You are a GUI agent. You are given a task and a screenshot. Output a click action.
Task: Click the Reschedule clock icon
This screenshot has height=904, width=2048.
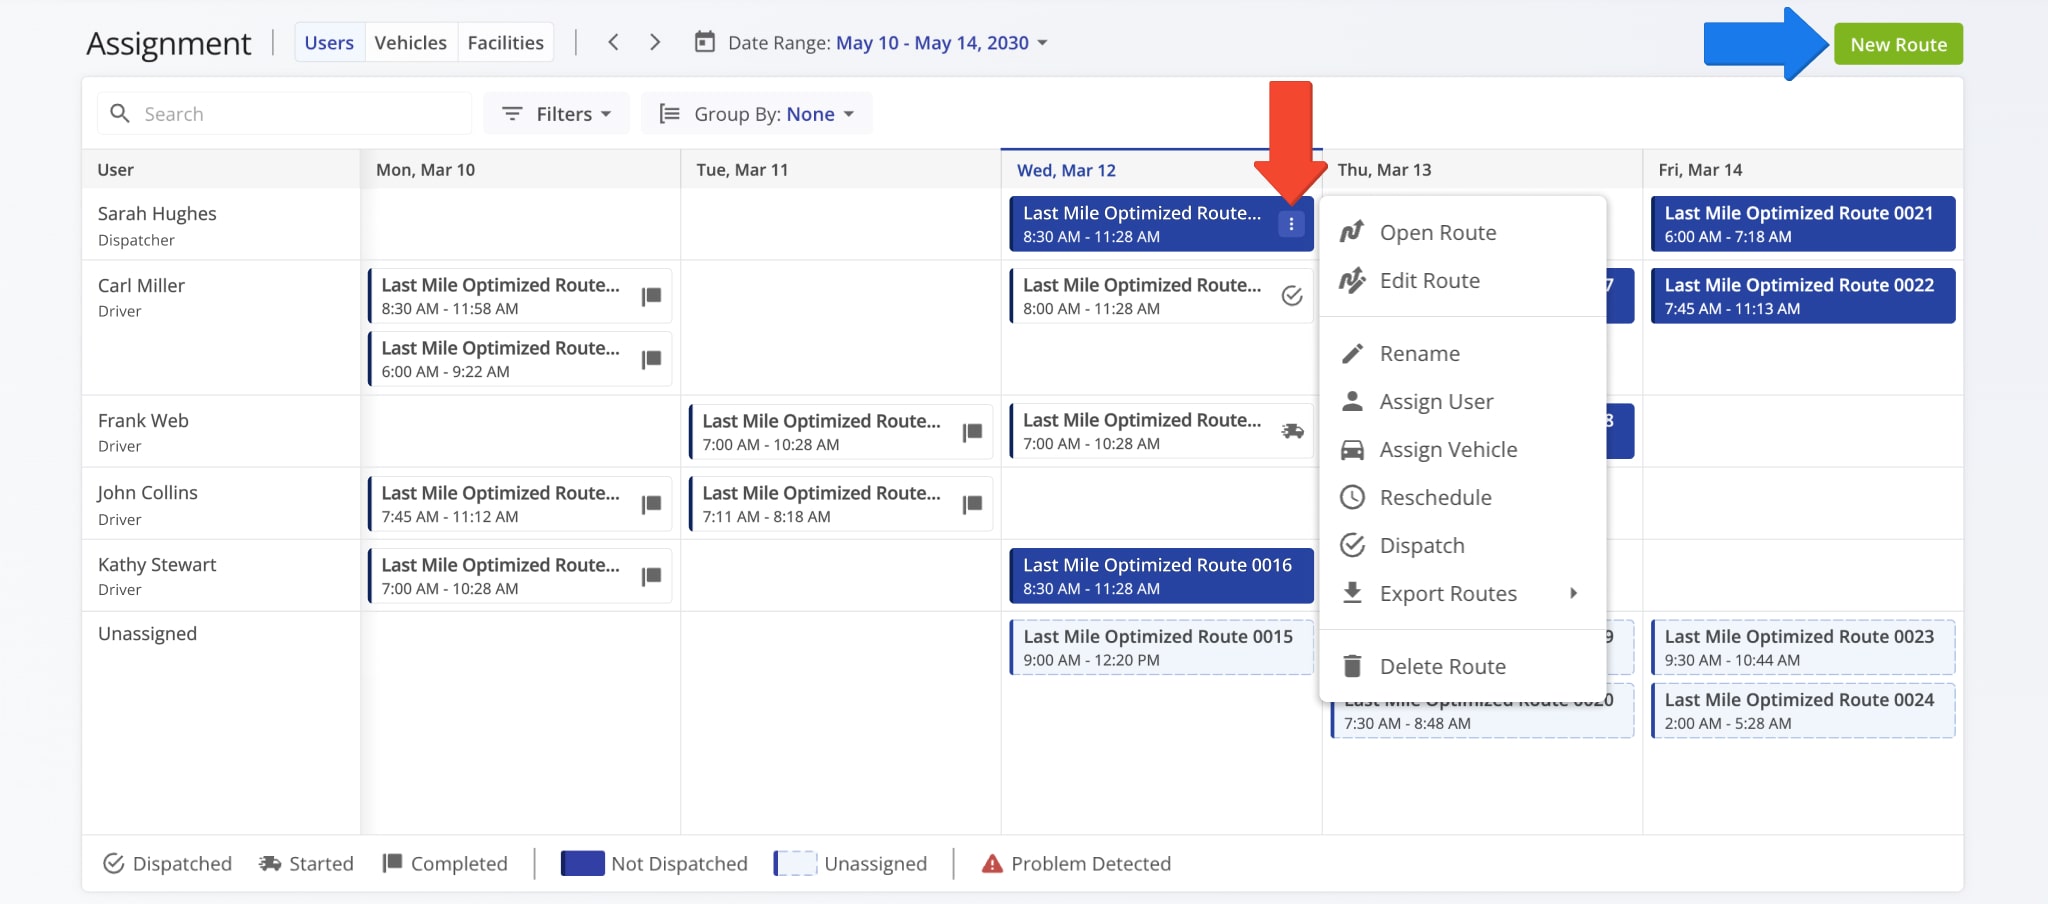point(1352,497)
